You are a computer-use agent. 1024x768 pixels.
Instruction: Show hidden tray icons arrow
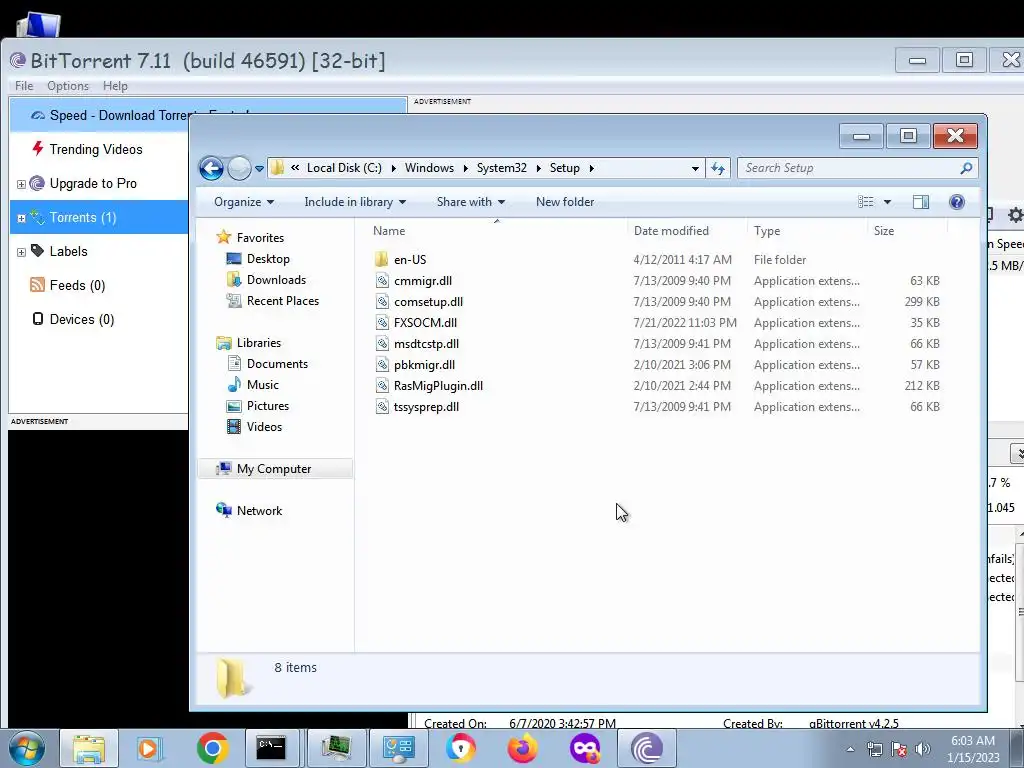[850, 749]
